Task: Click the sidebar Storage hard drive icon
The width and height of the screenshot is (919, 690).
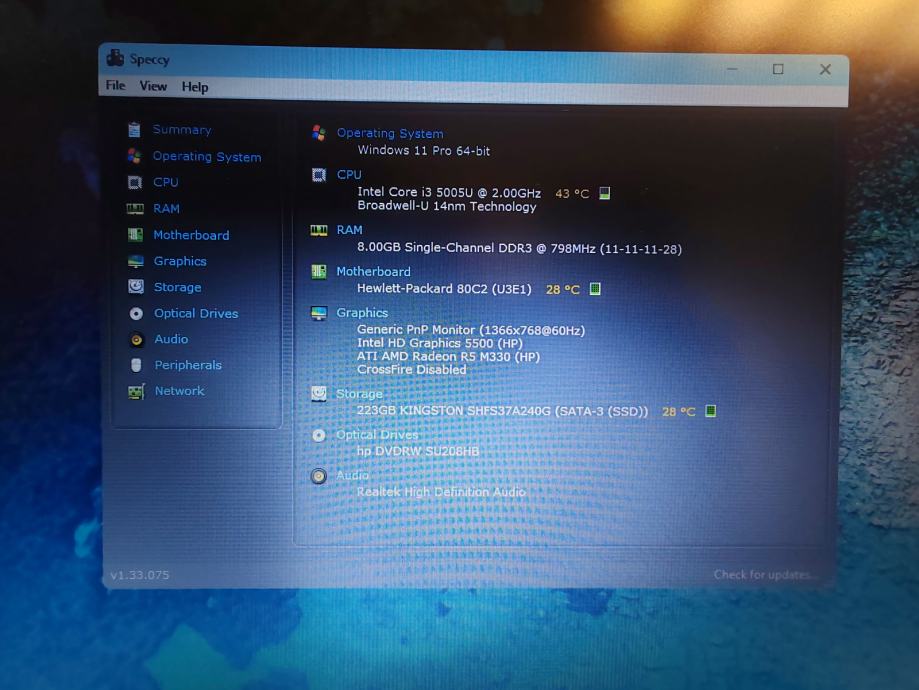Action: click(x=136, y=287)
